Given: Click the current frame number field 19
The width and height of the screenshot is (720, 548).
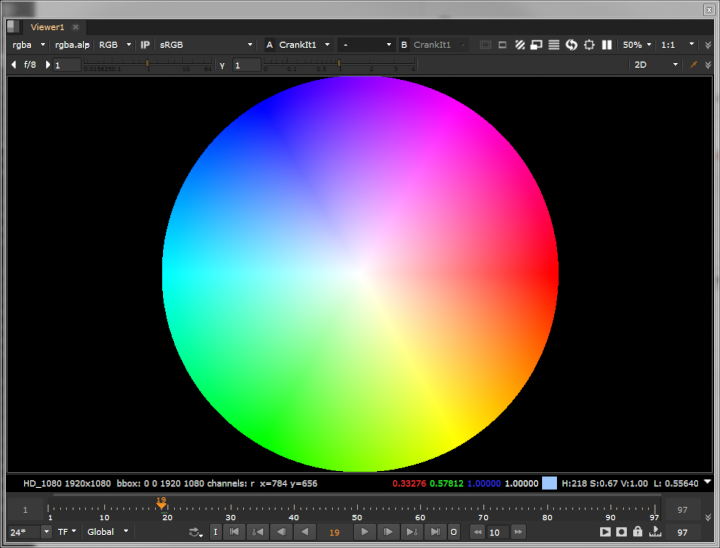Looking at the screenshot, I should pyautogui.click(x=334, y=532).
